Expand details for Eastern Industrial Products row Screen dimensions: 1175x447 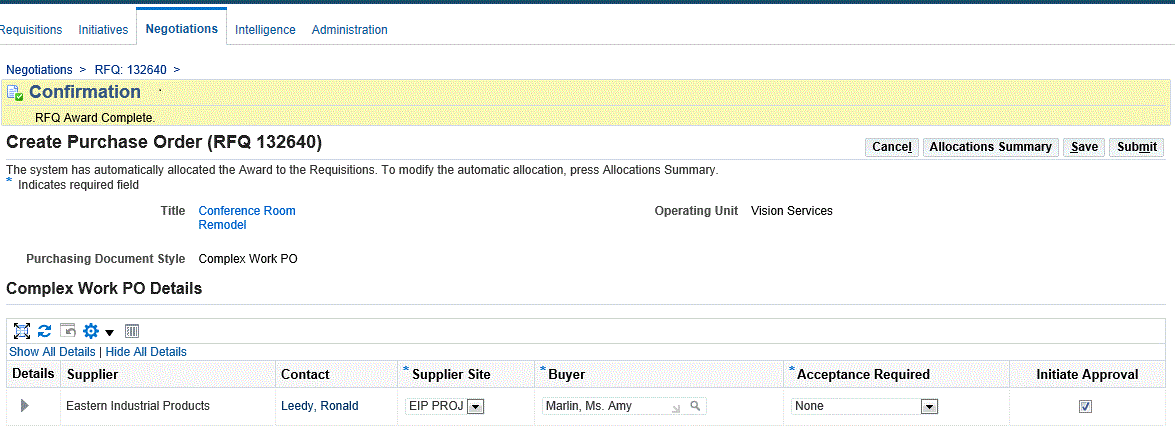pos(25,406)
